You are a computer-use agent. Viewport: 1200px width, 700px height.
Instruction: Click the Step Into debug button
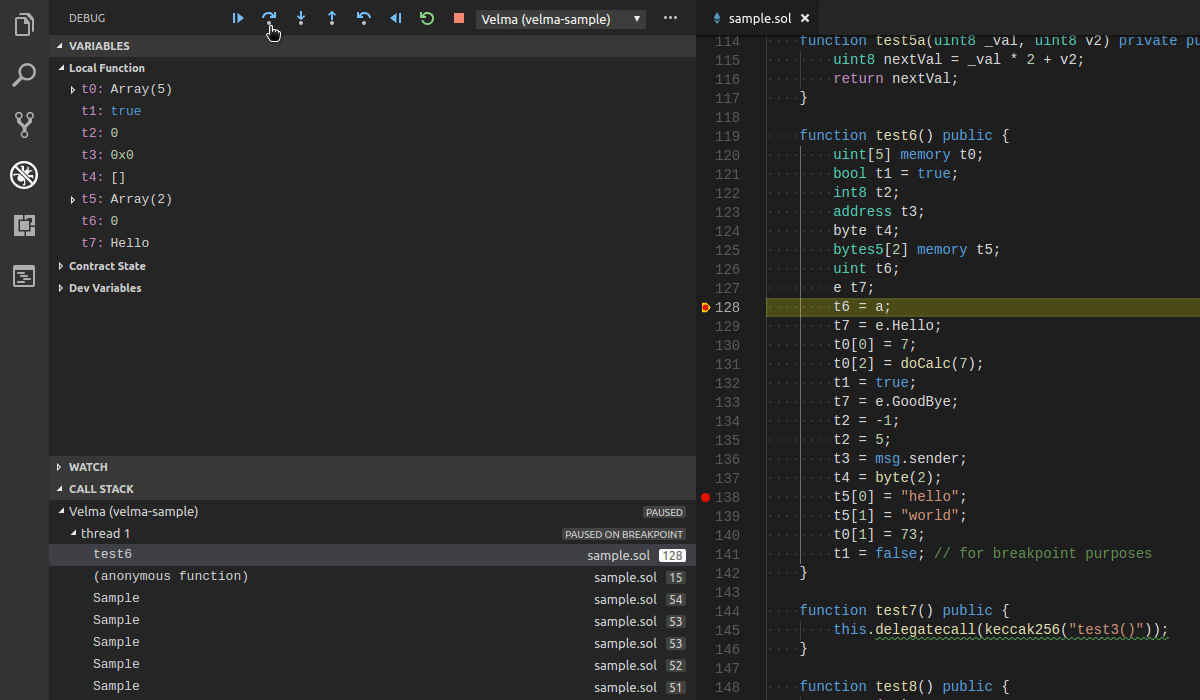click(x=301, y=18)
